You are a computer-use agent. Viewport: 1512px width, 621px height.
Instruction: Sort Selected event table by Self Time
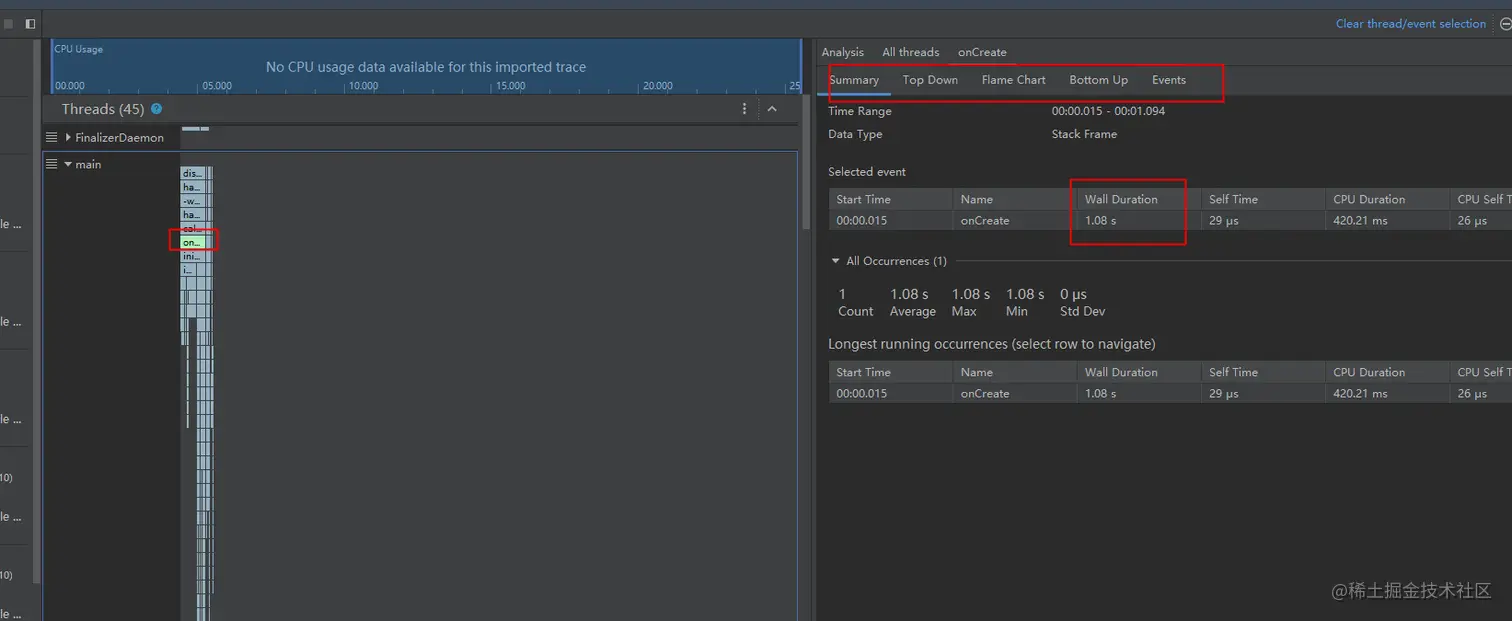click(x=1262, y=199)
